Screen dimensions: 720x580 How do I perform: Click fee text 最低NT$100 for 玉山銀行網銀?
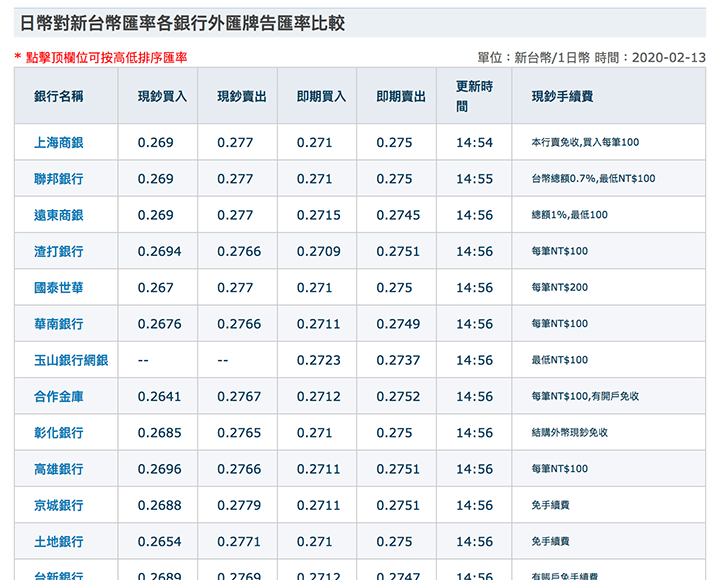click(560, 360)
